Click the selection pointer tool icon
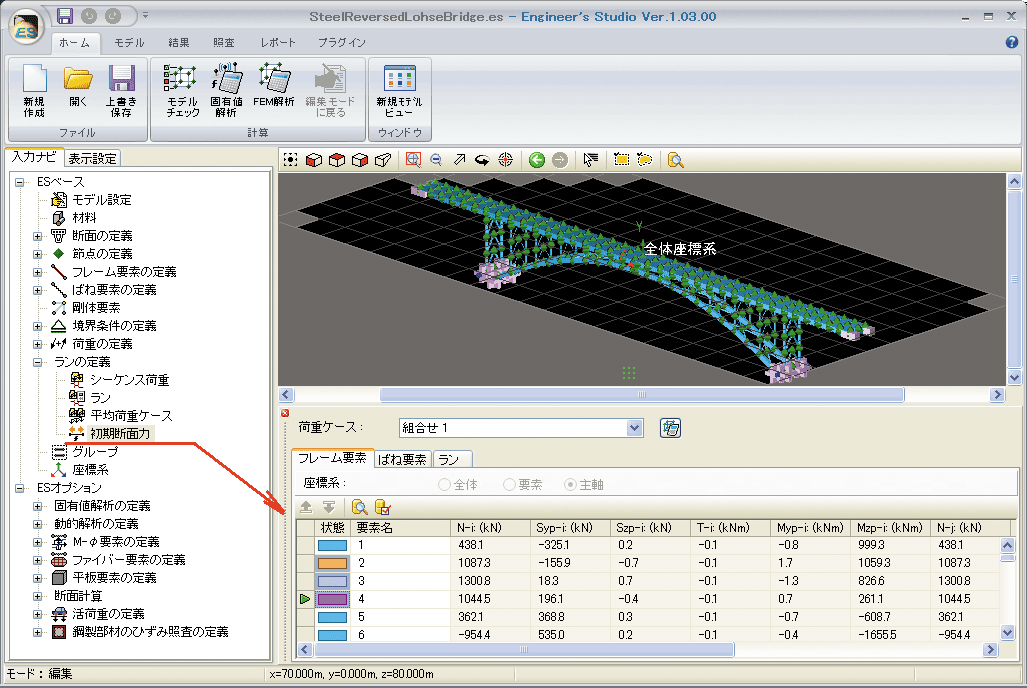This screenshot has height=688, width=1027. [x=591, y=160]
